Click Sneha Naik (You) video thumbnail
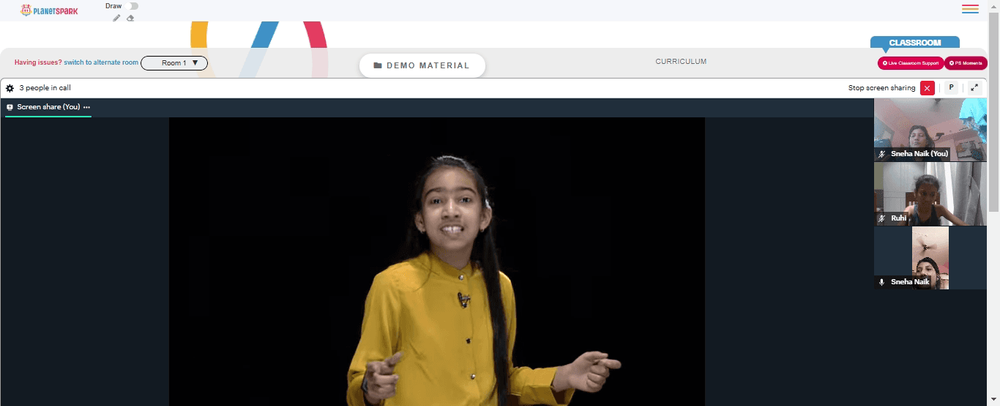 [x=930, y=130]
